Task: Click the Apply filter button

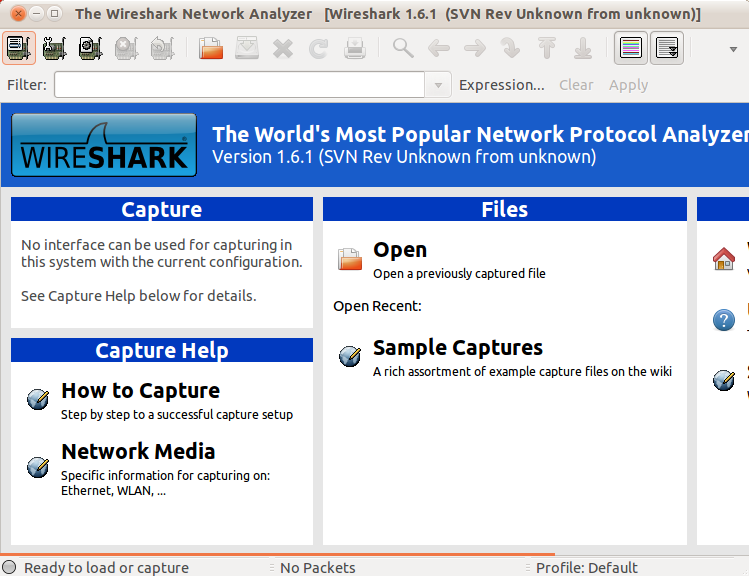Action: [x=628, y=85]
